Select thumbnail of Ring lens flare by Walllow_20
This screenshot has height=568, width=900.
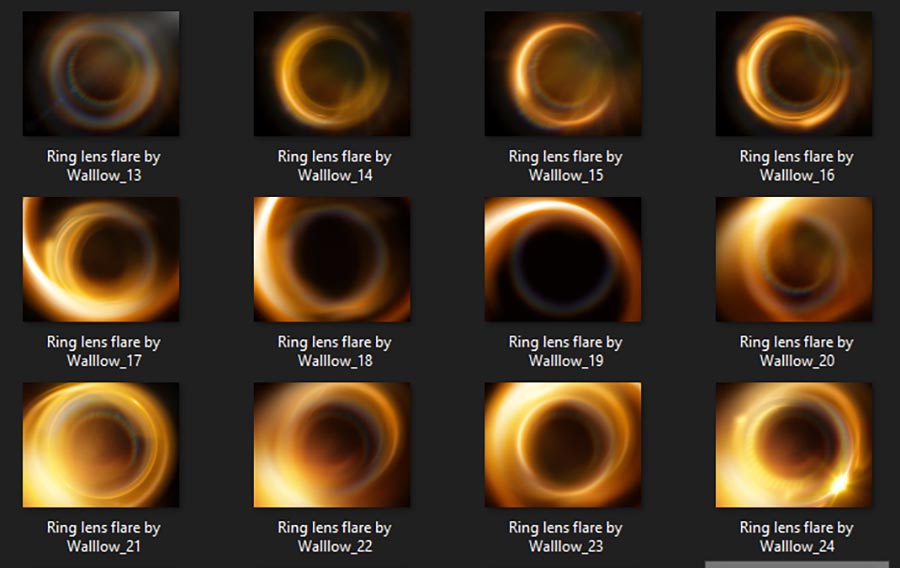(x=794, y=259)
